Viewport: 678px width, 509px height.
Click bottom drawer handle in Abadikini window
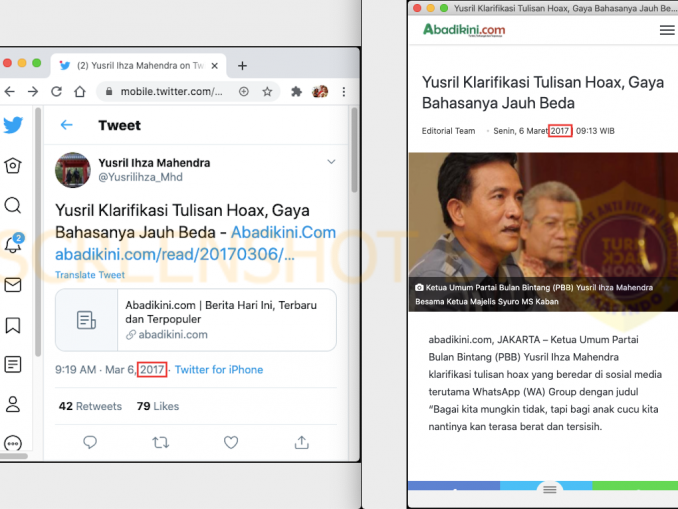550,489
